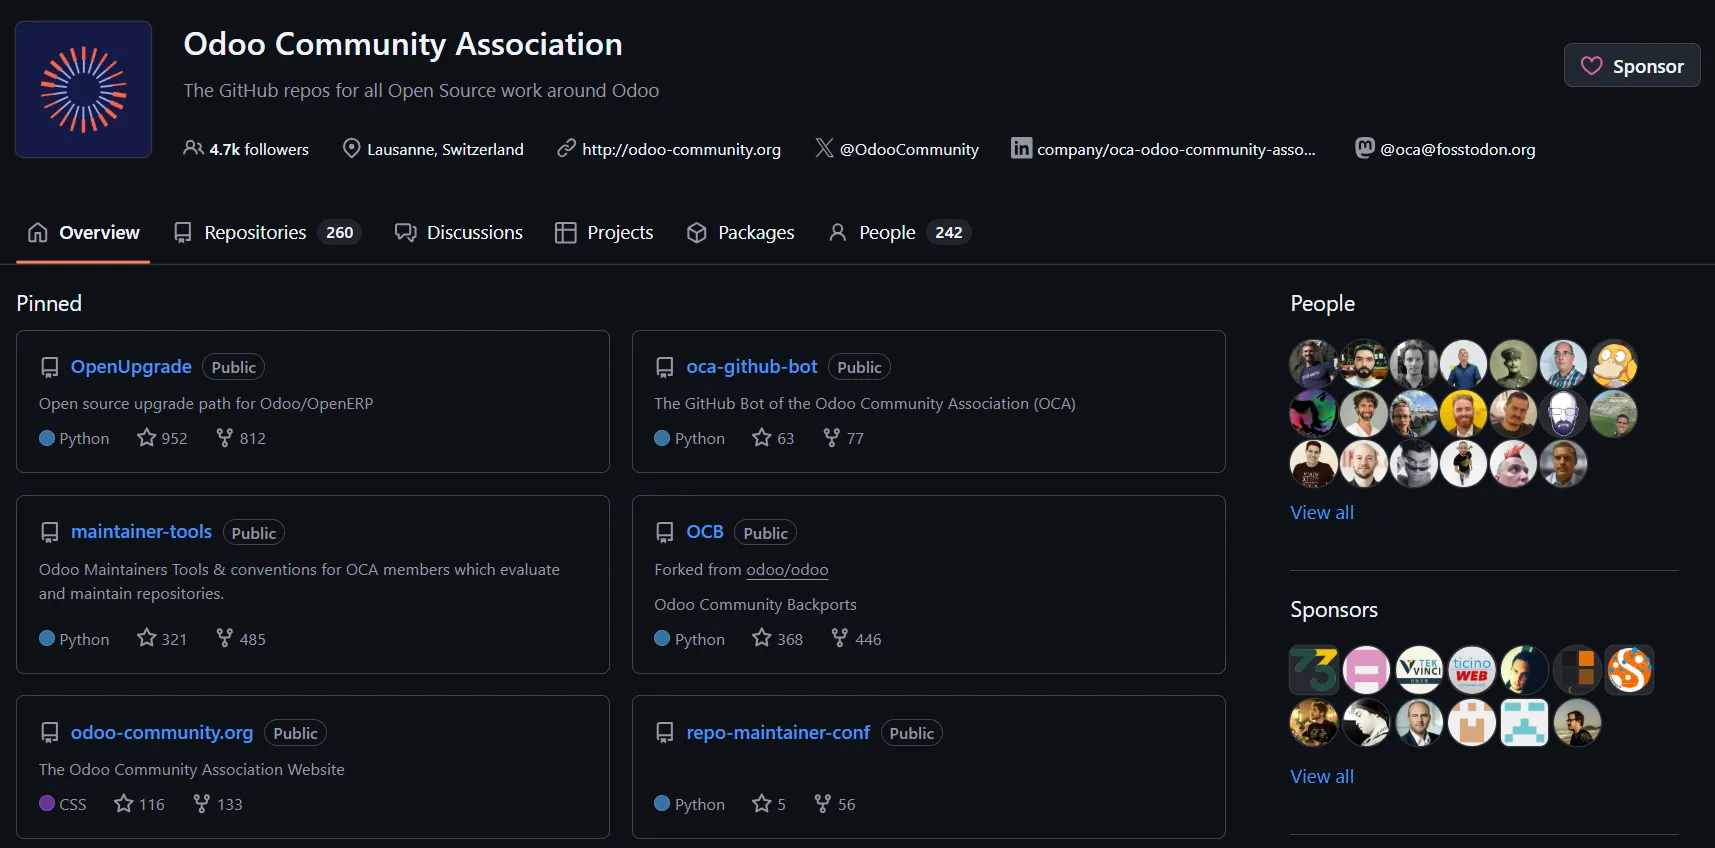Click the Public badge next to OCB
1715x848 pixels.
tap(765, 532)
